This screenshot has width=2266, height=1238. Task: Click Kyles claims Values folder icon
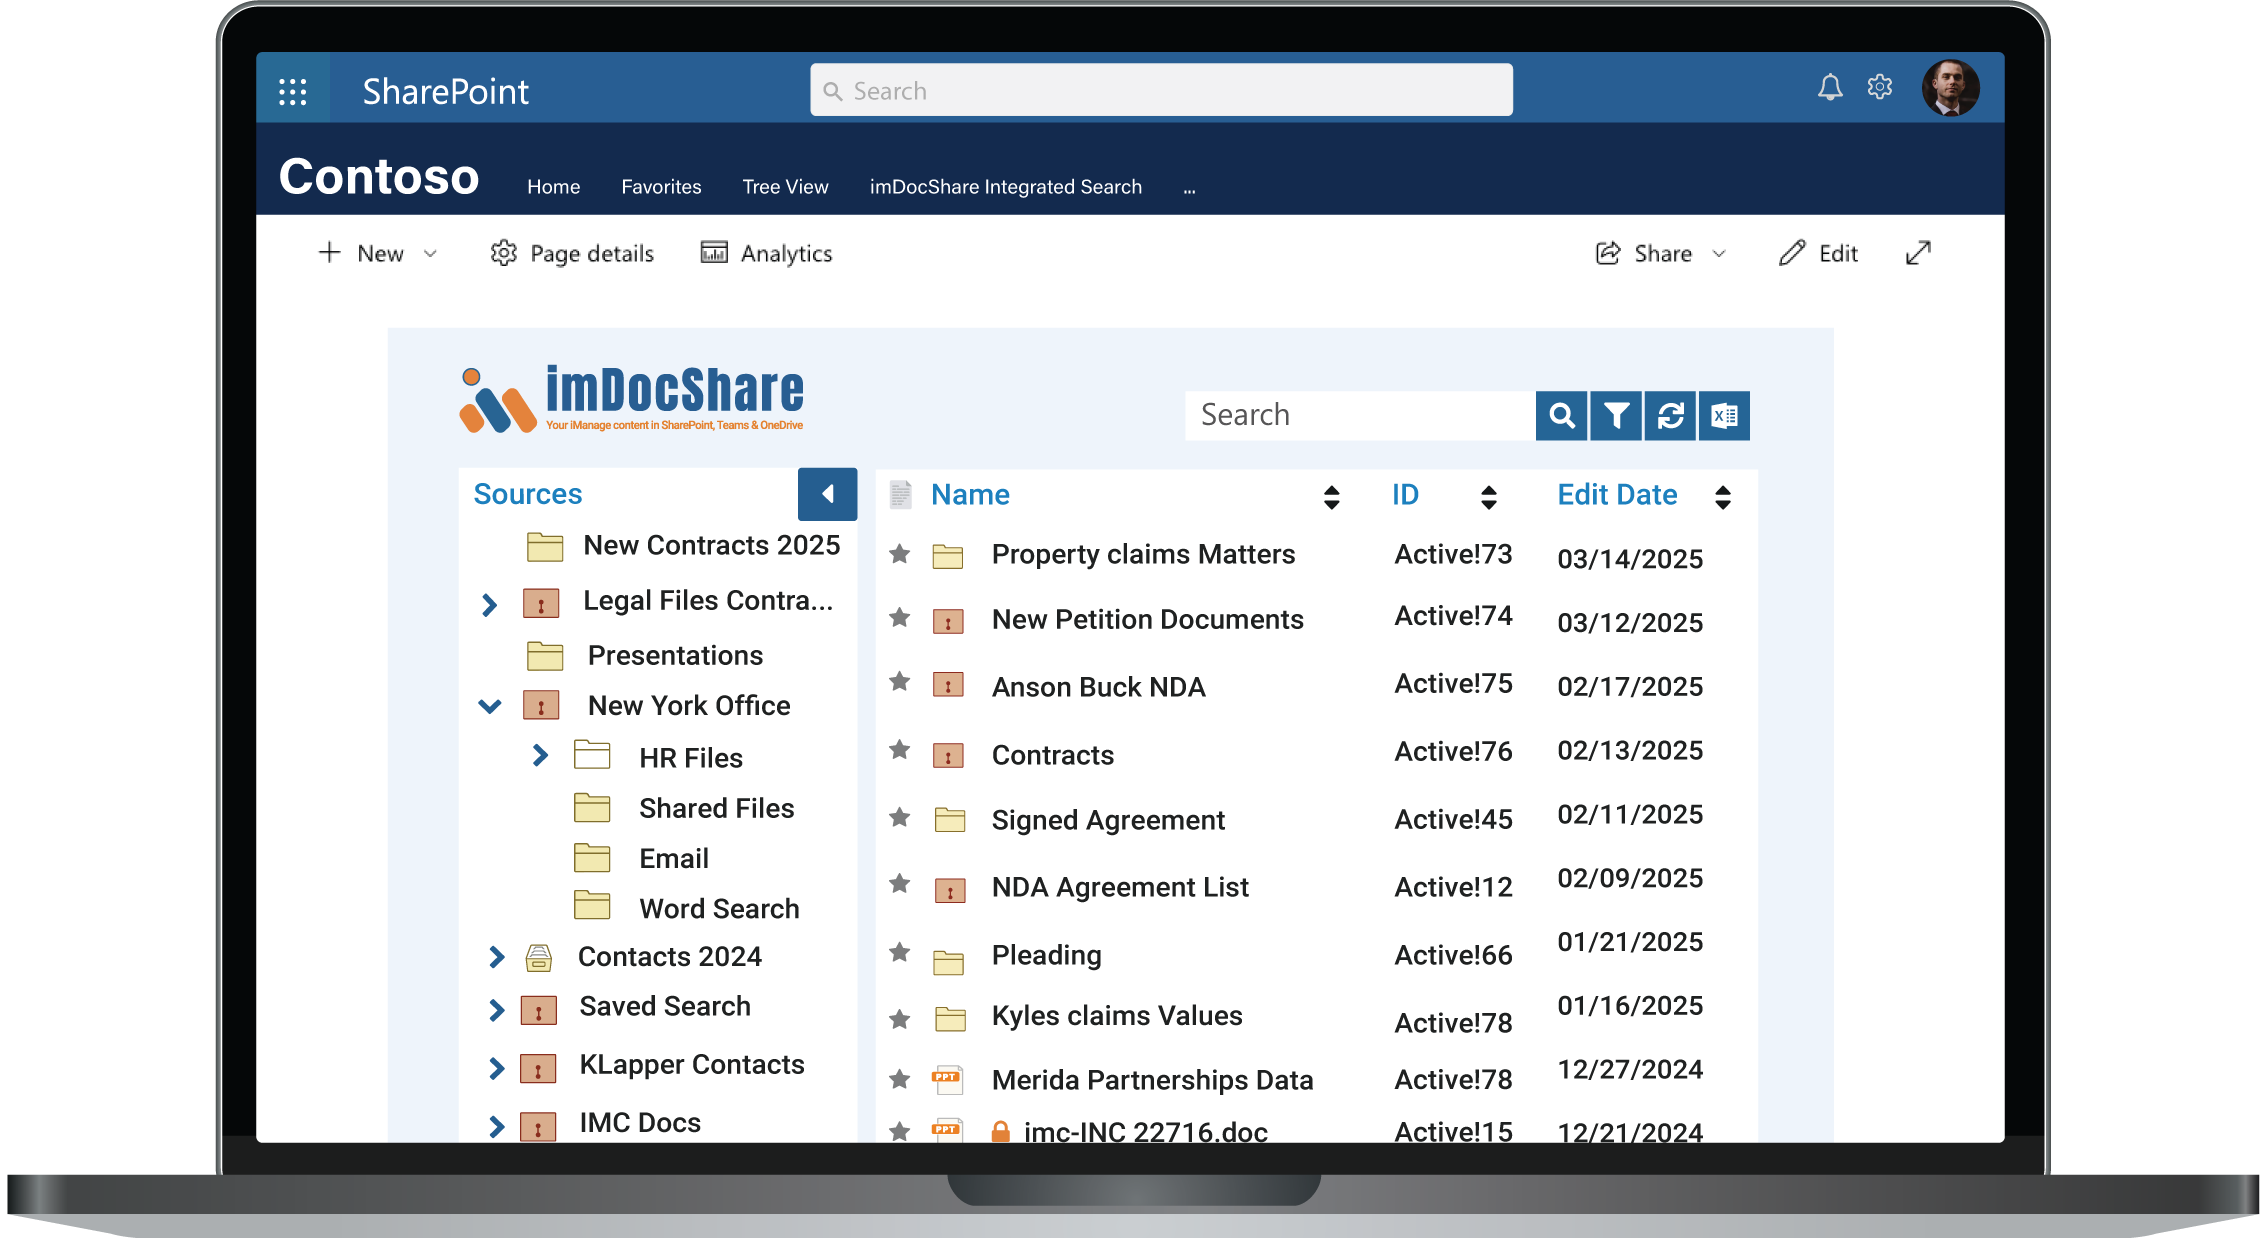(x=949, y=1018)
